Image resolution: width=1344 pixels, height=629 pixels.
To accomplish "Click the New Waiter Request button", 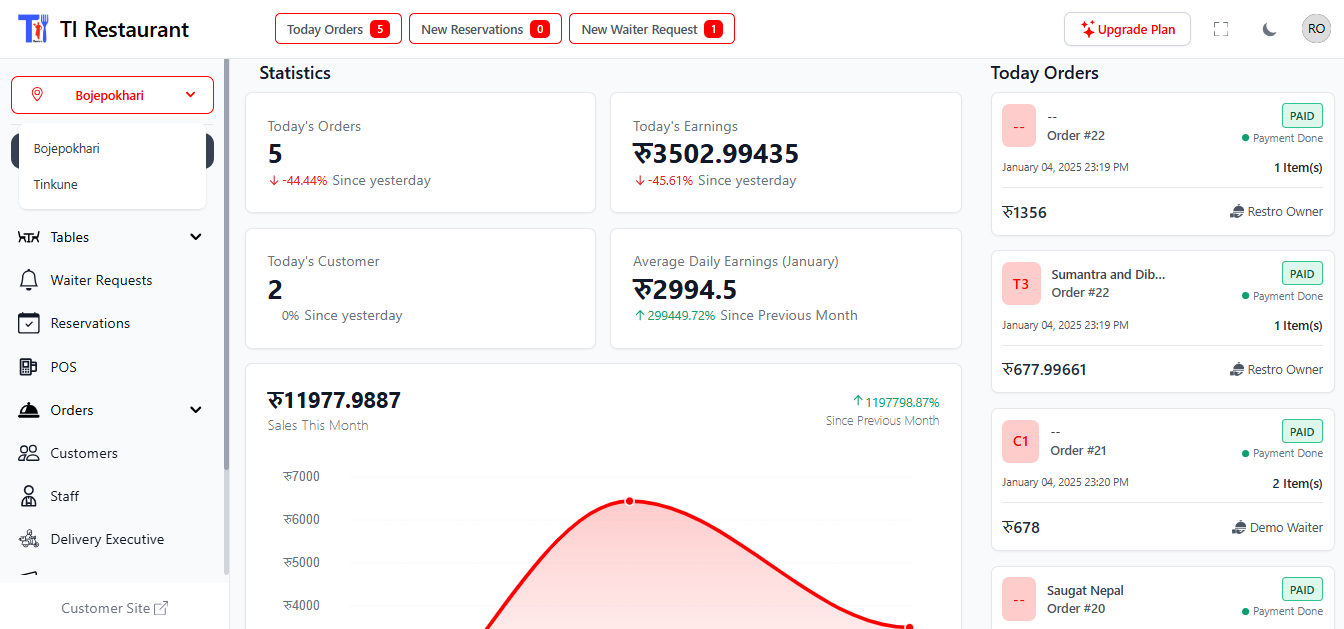I will (x=652, y=29).
